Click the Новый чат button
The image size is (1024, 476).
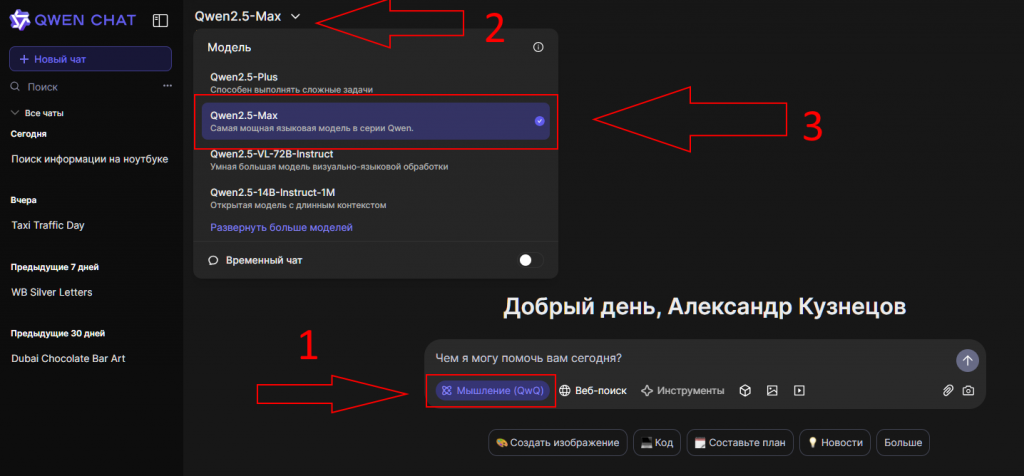[x=90, y=59]
